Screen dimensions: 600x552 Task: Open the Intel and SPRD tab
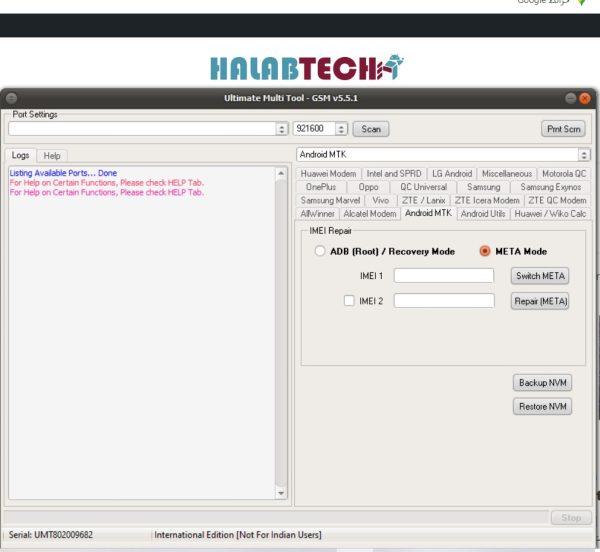[x=394, y=174]
